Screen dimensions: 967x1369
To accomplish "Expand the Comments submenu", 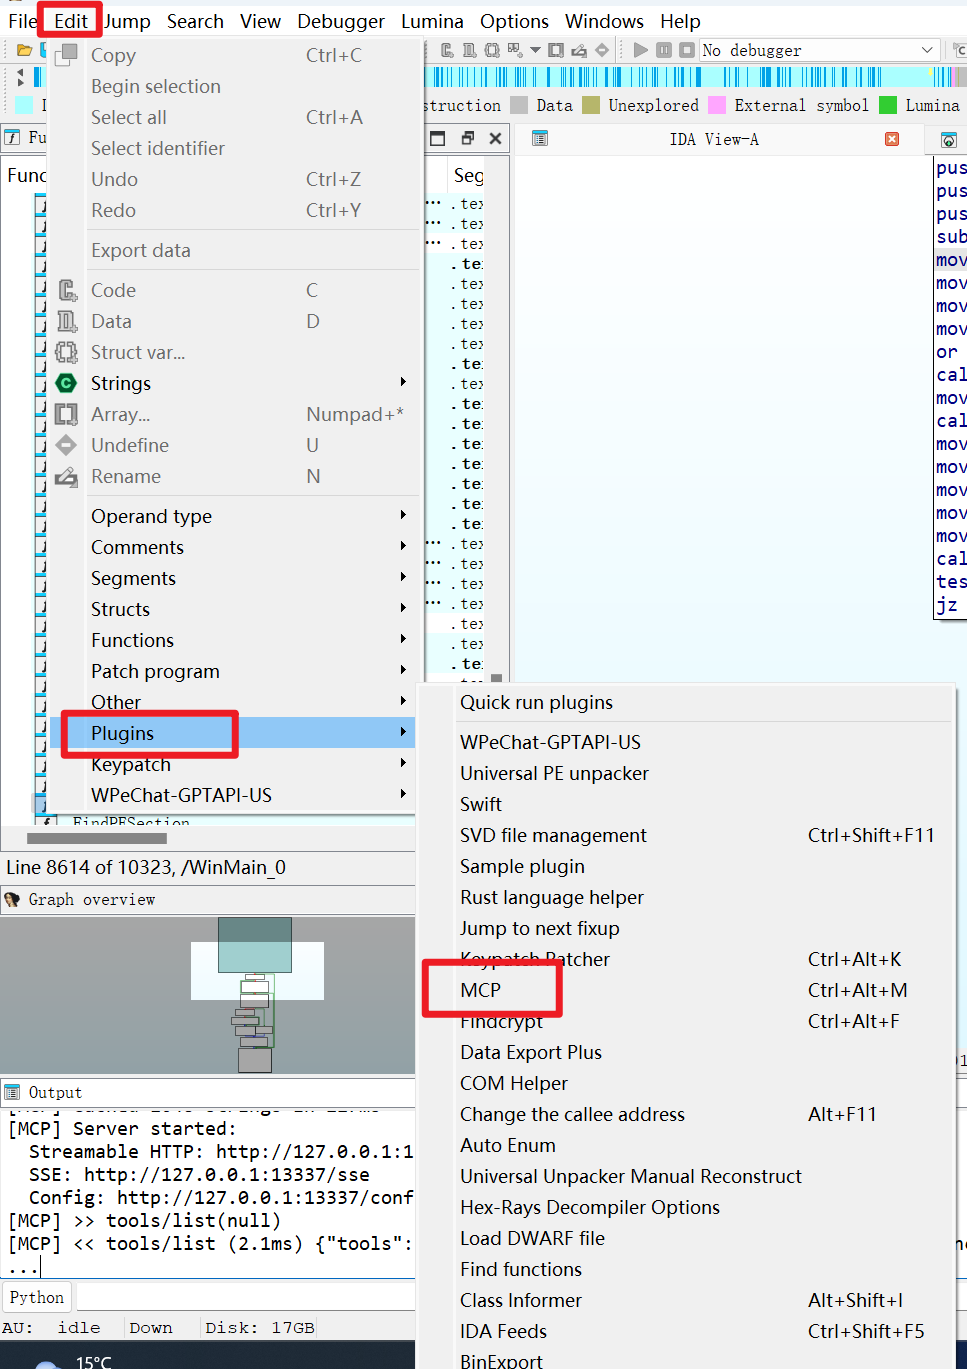I will point(403,546).
